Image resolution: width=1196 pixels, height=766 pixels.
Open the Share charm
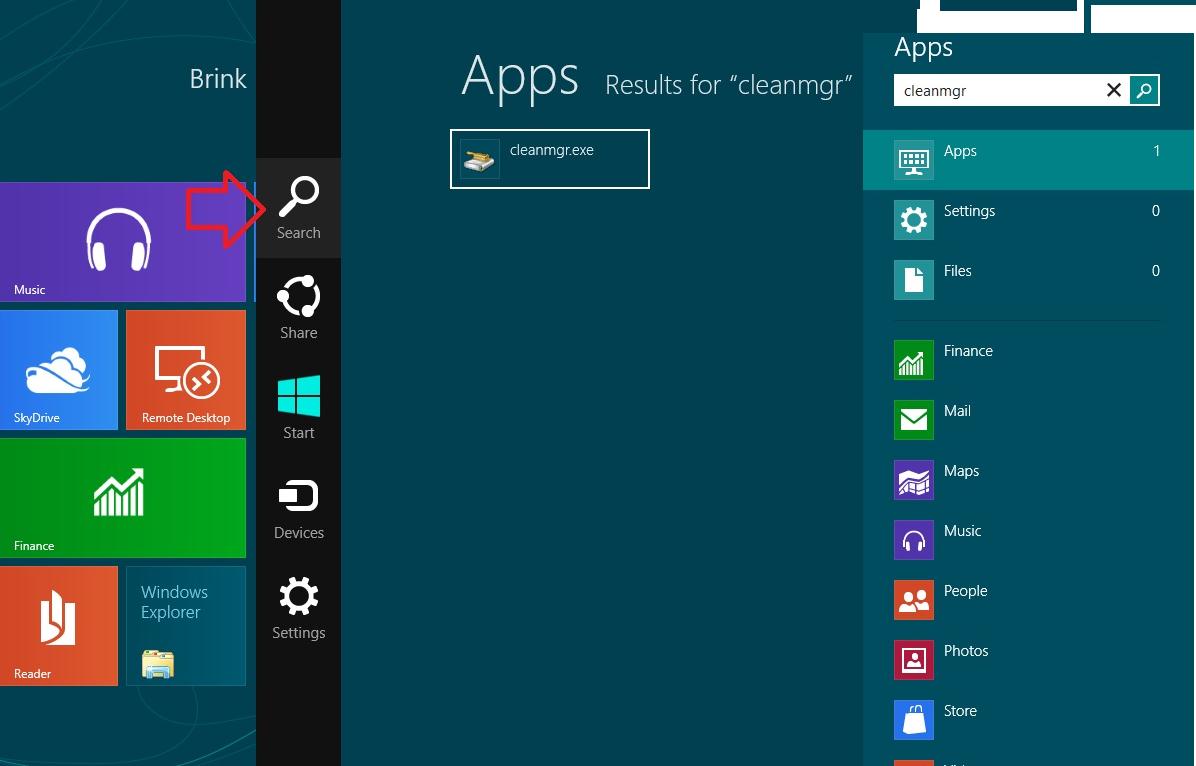[298, 307]
